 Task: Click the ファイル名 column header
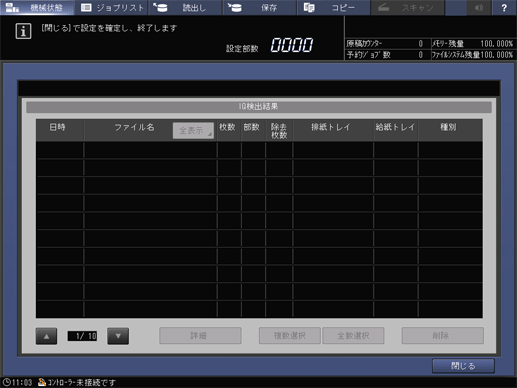click(x=134, y=127)
